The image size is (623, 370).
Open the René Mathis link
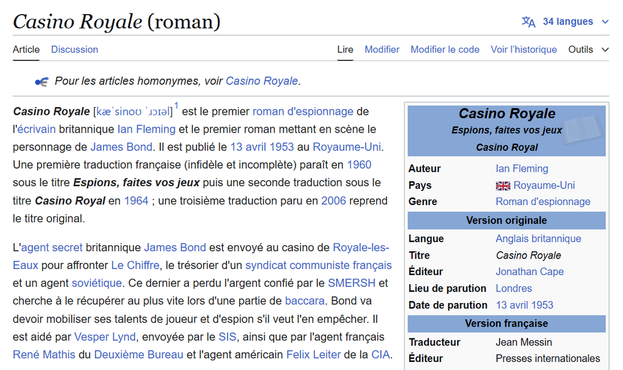click(44, 355)
